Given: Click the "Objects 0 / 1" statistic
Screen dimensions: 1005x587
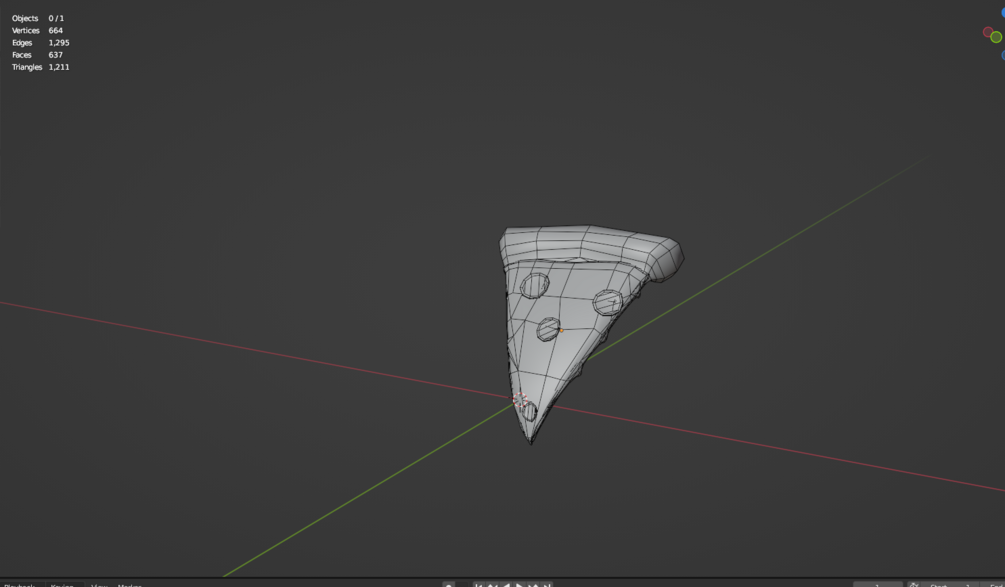Looking at the screenshot, I should 38,19.
